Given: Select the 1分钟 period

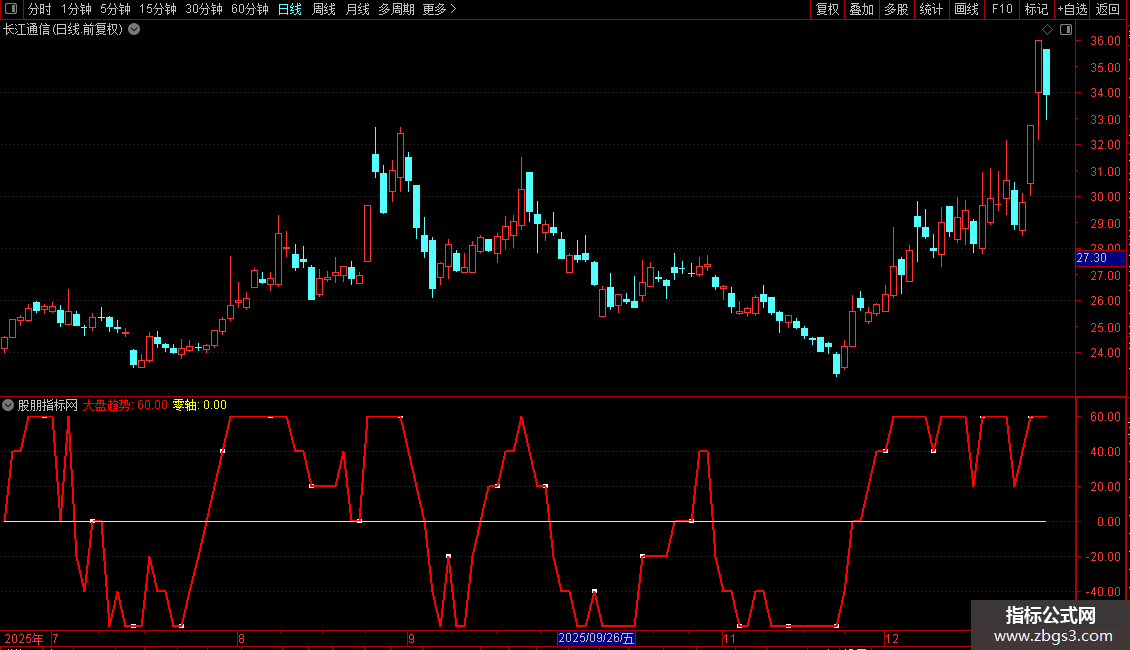Looking at the screenshot, I should click(x=76, y=9).
